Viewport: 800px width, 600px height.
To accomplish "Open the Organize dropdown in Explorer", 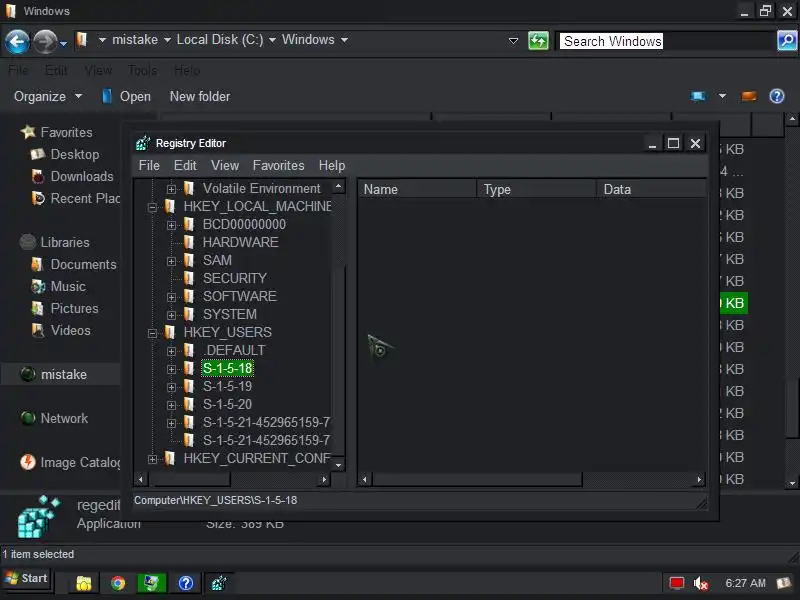I will (47, 96).
